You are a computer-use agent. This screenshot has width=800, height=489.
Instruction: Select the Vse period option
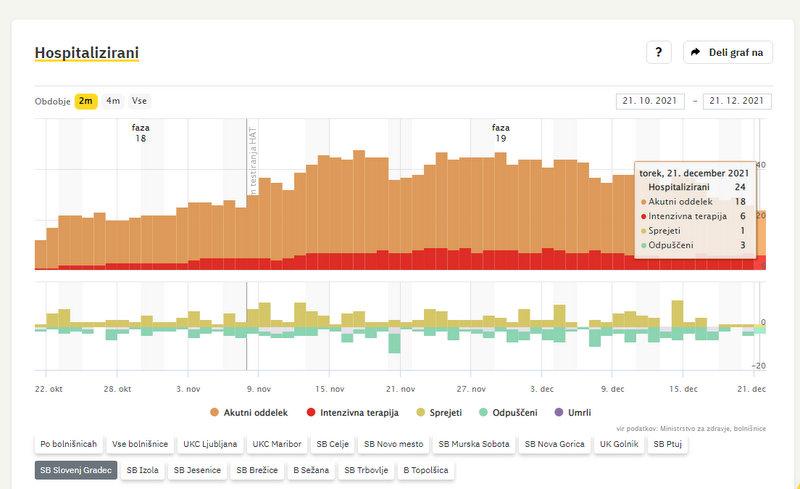coord(139,101)
